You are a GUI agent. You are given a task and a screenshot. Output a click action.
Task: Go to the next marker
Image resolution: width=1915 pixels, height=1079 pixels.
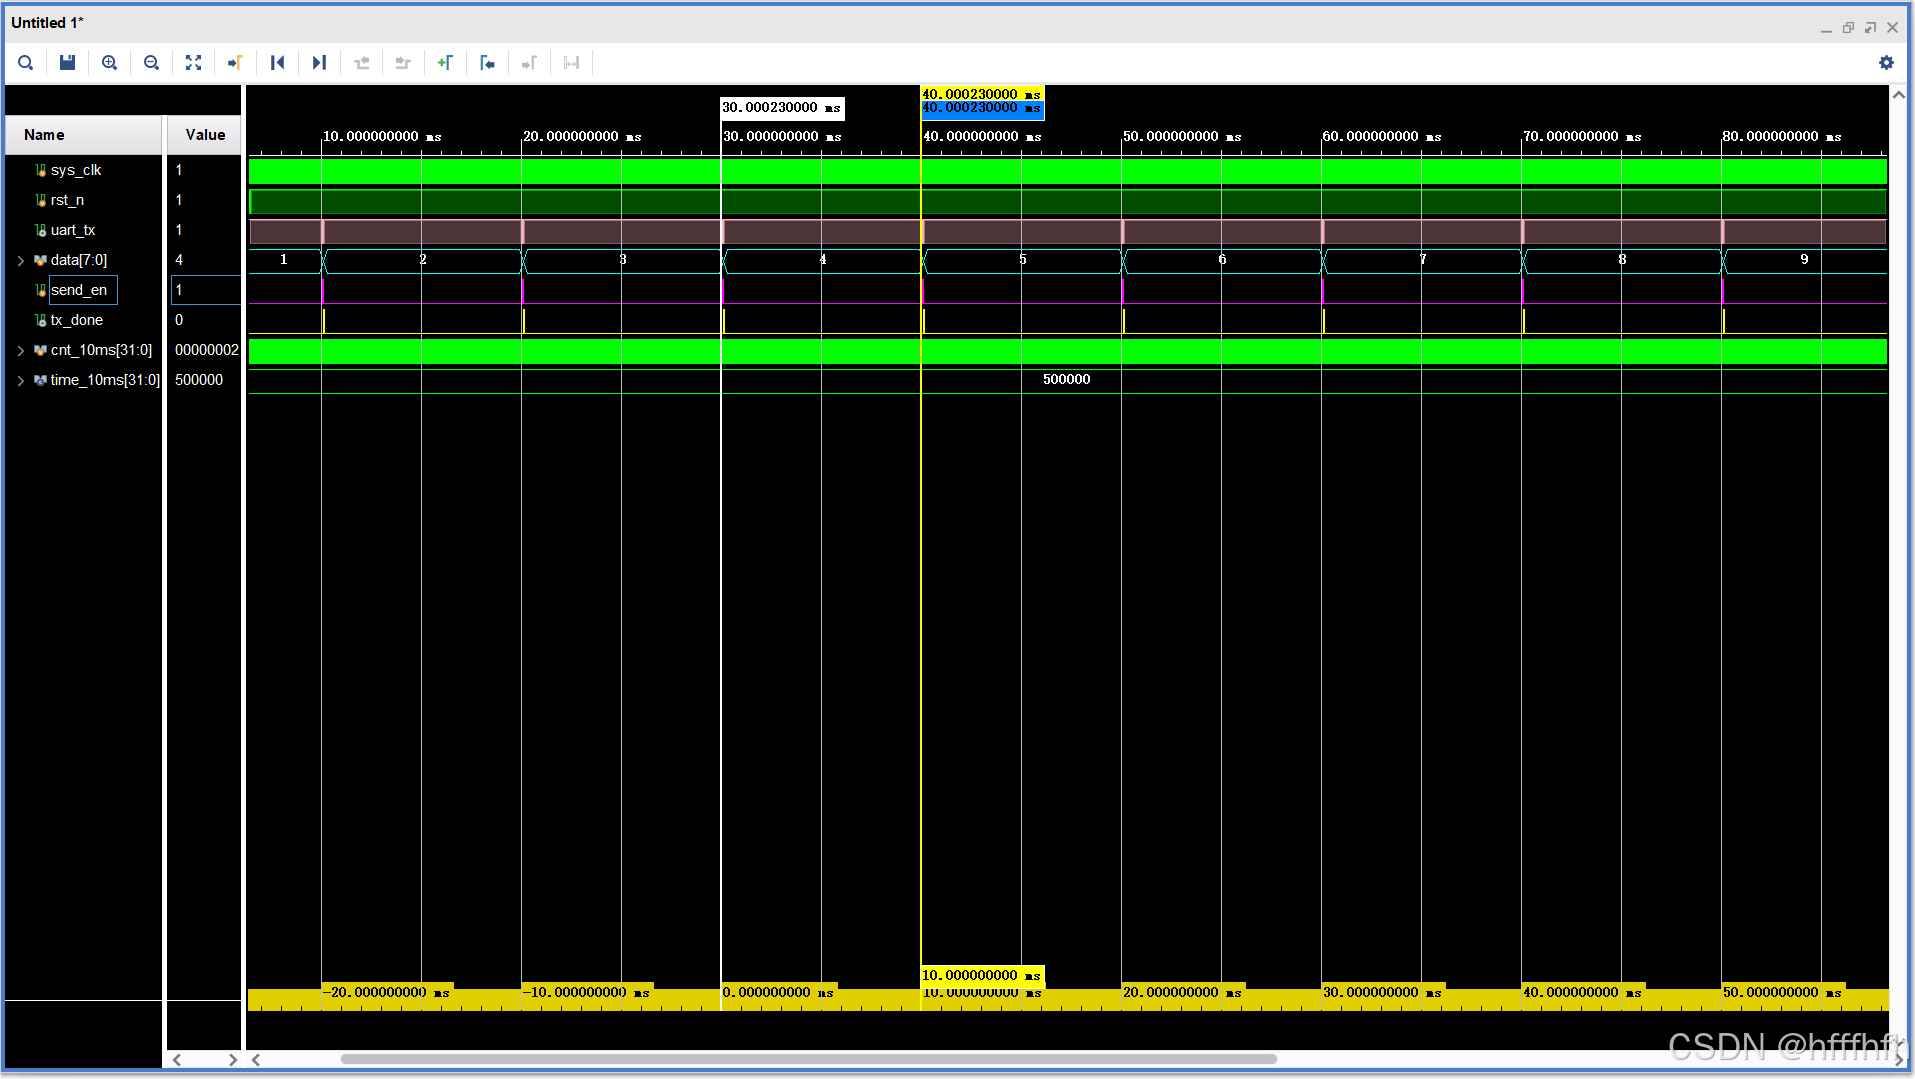pyautogui.click(x=530, y=63)
